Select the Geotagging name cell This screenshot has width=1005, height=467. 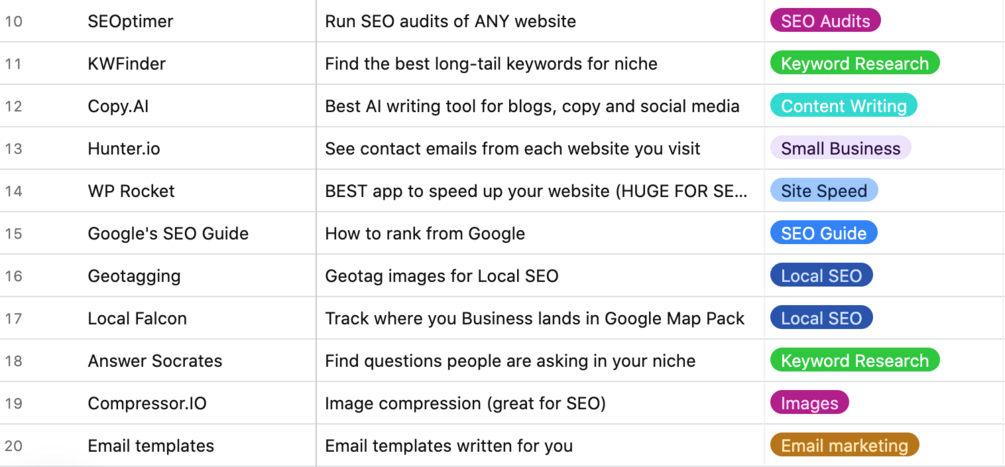[x=134, y=276]
